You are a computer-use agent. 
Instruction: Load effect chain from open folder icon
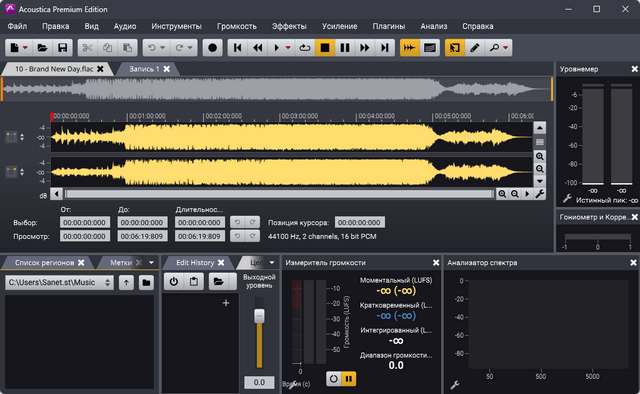click(x=218, y=281)
